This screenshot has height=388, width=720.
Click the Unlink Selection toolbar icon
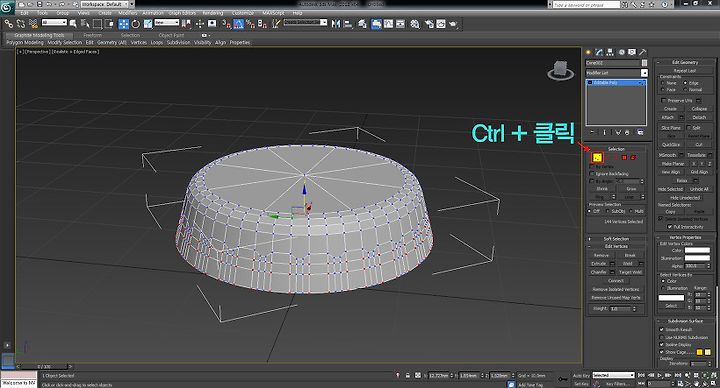[21, 23]
